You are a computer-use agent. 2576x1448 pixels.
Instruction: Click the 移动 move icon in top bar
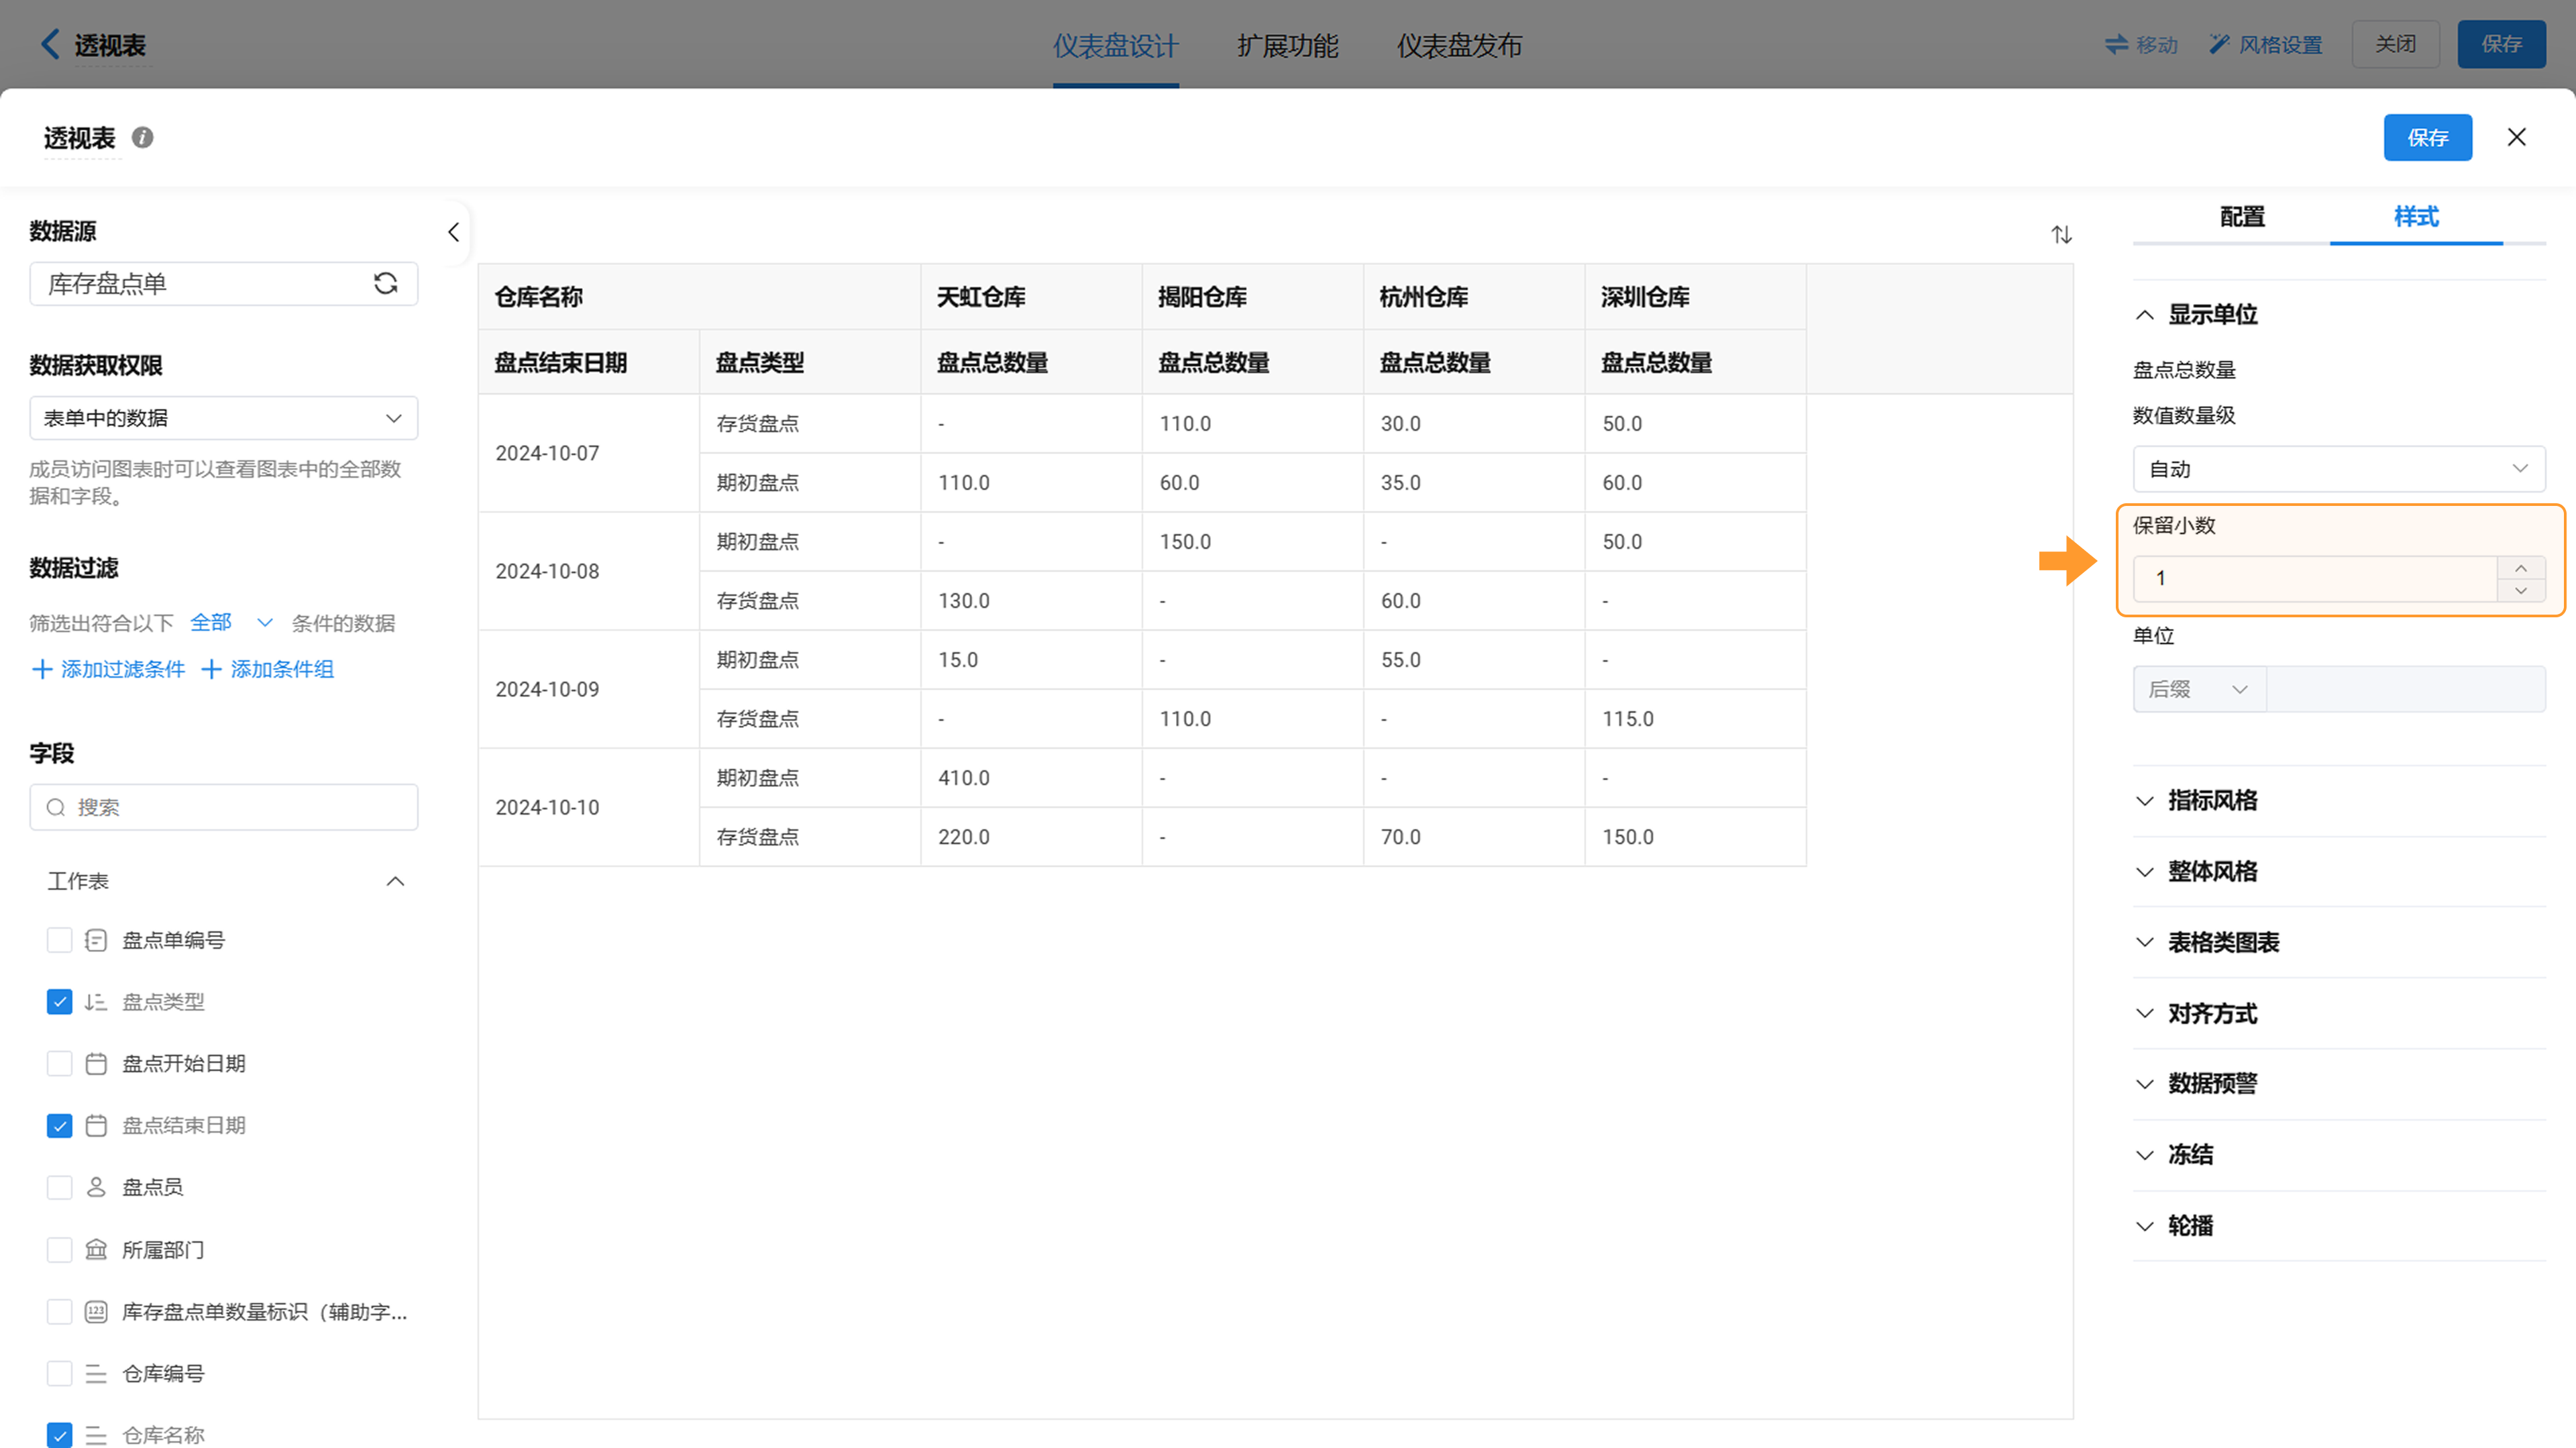click(x=2116, y=44)
